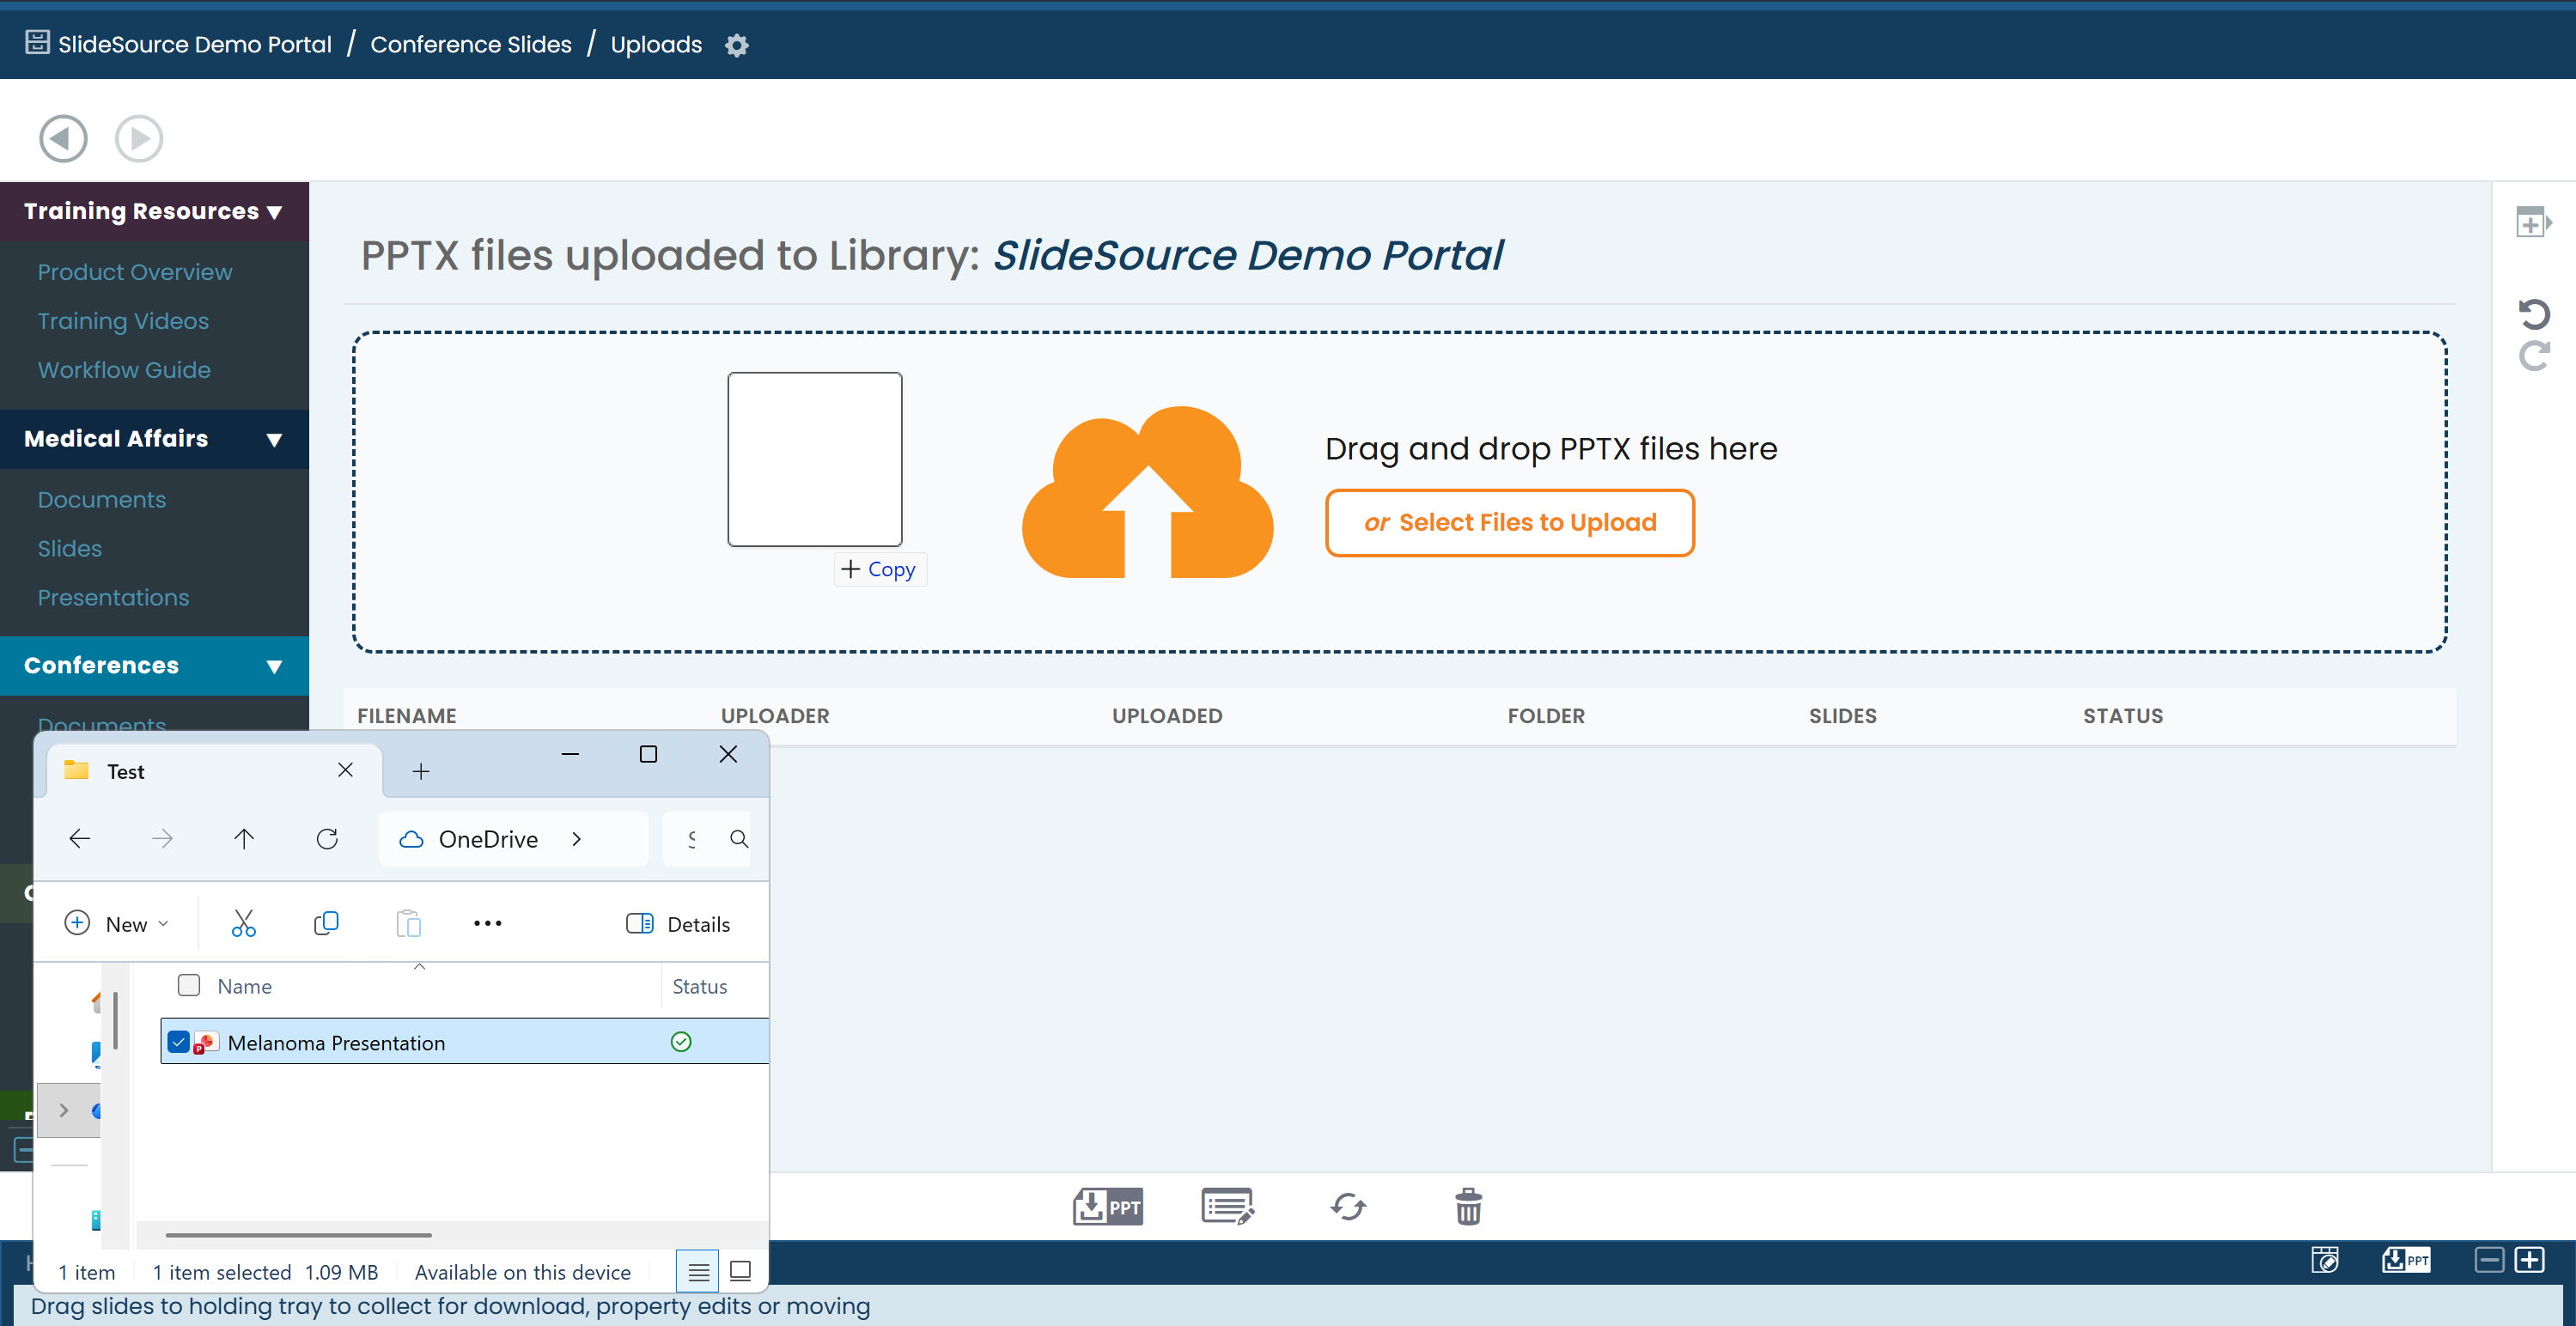The height and width of the screenshot is (1326, 2576).
Task: Click the refresh sync icon in the bottom toolbar
Action: (1347, 1206)
